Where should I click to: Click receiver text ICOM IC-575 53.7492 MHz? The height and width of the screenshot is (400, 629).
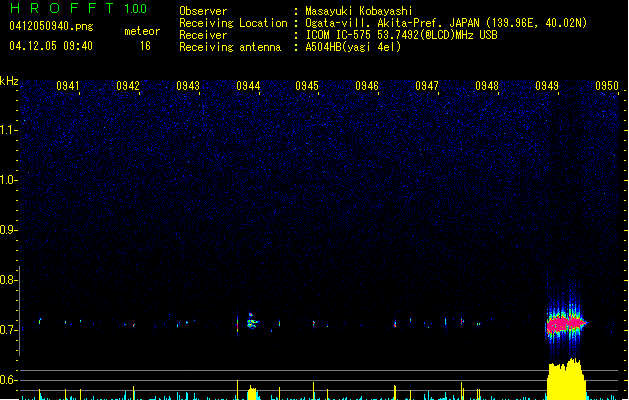tap(401, 35)
